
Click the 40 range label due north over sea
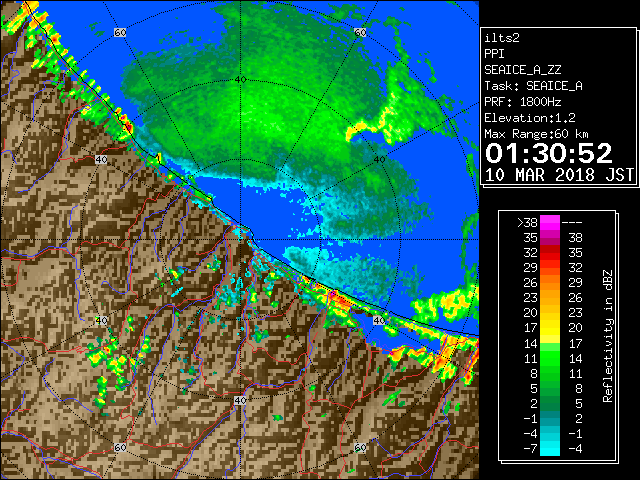(x=240, y=80)
